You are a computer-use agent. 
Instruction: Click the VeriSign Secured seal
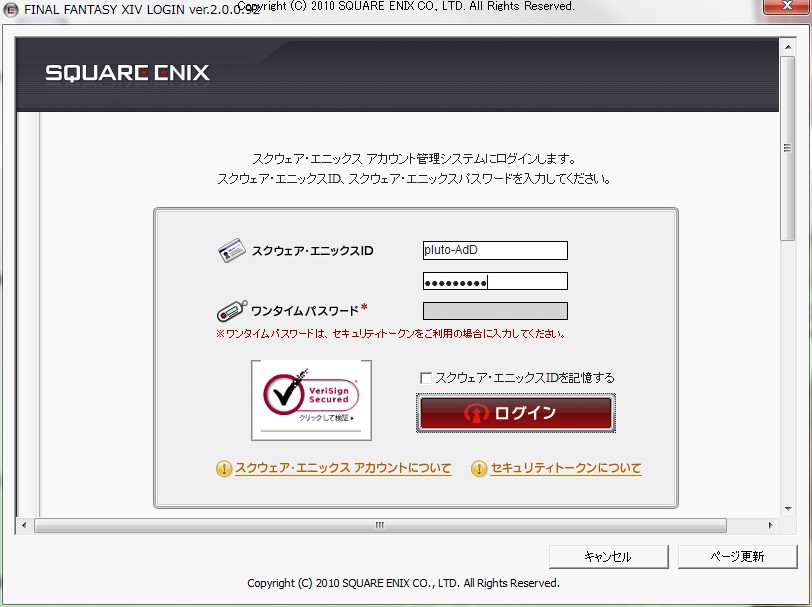click(311, 400)
